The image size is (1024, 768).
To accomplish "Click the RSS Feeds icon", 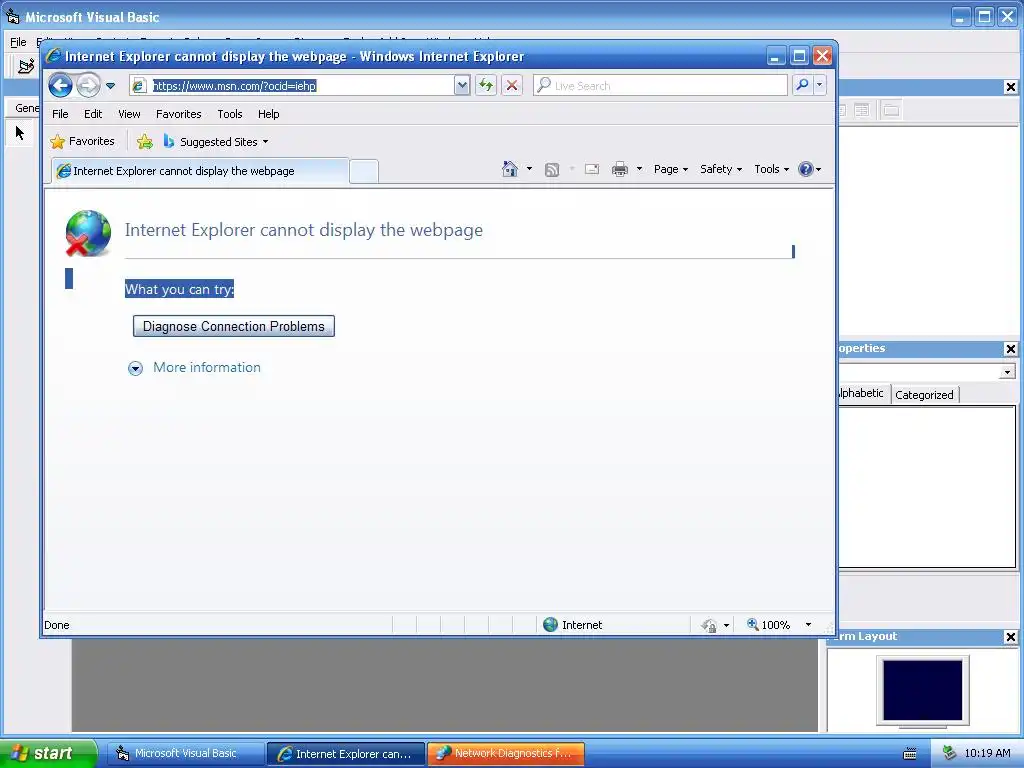I will point(552,170).
